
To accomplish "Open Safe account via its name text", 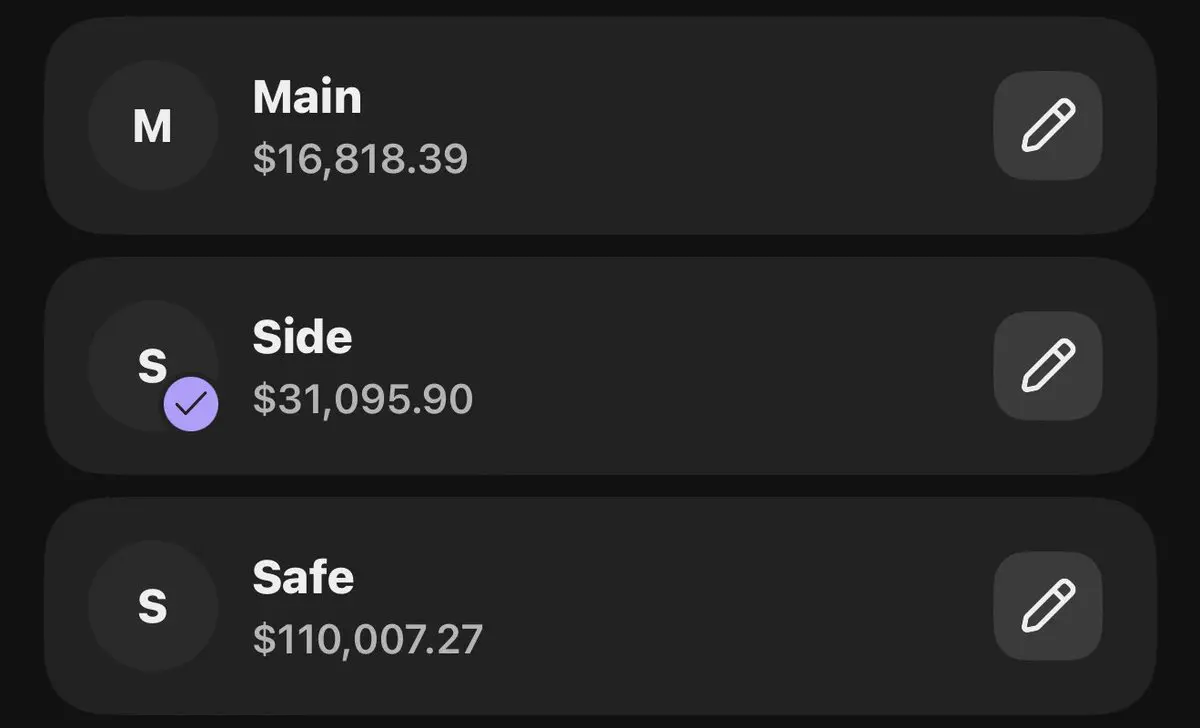I will (x=303, y=577).
